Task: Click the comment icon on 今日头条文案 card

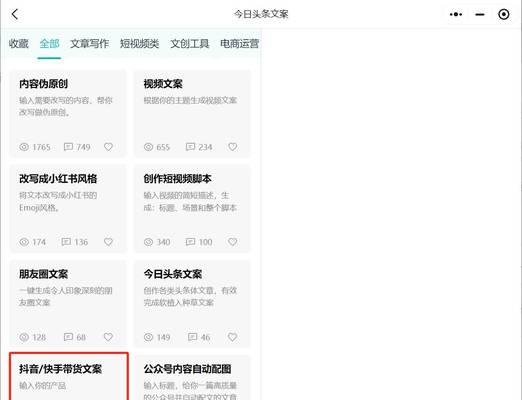Action: click(x=193, y=337)
